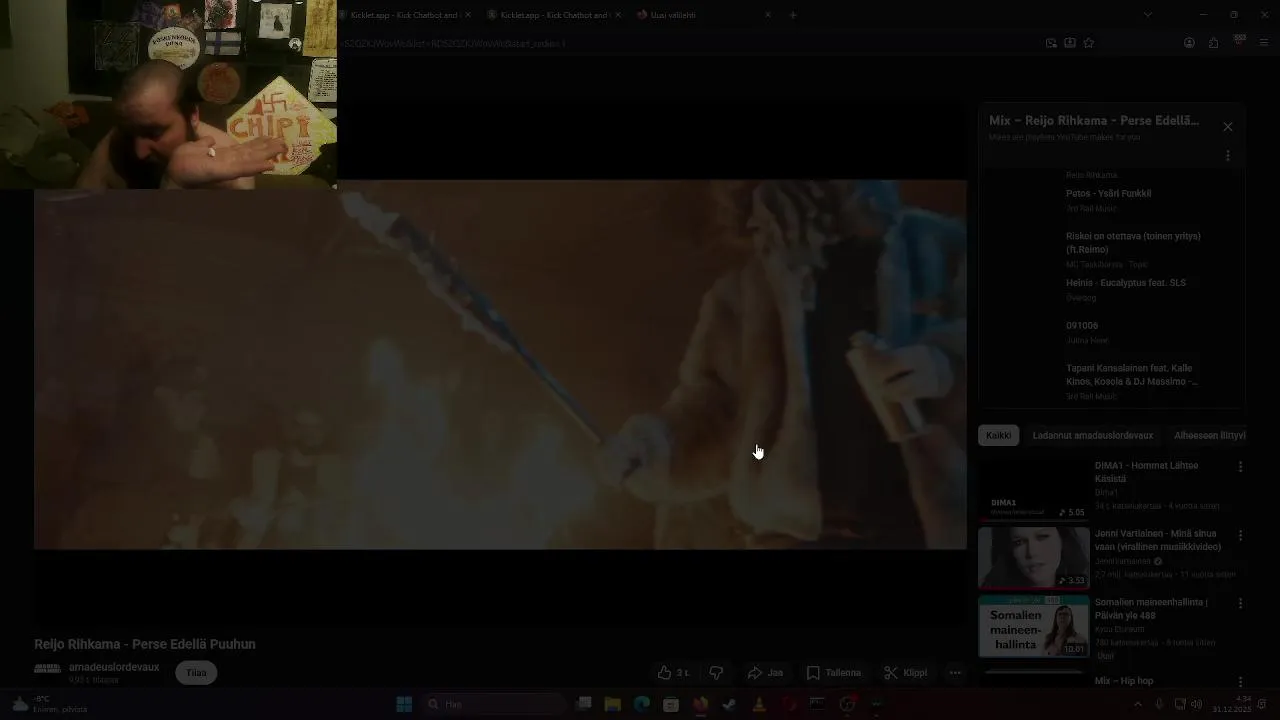
Task: Save video with Tallenna button
Action: 833,673
